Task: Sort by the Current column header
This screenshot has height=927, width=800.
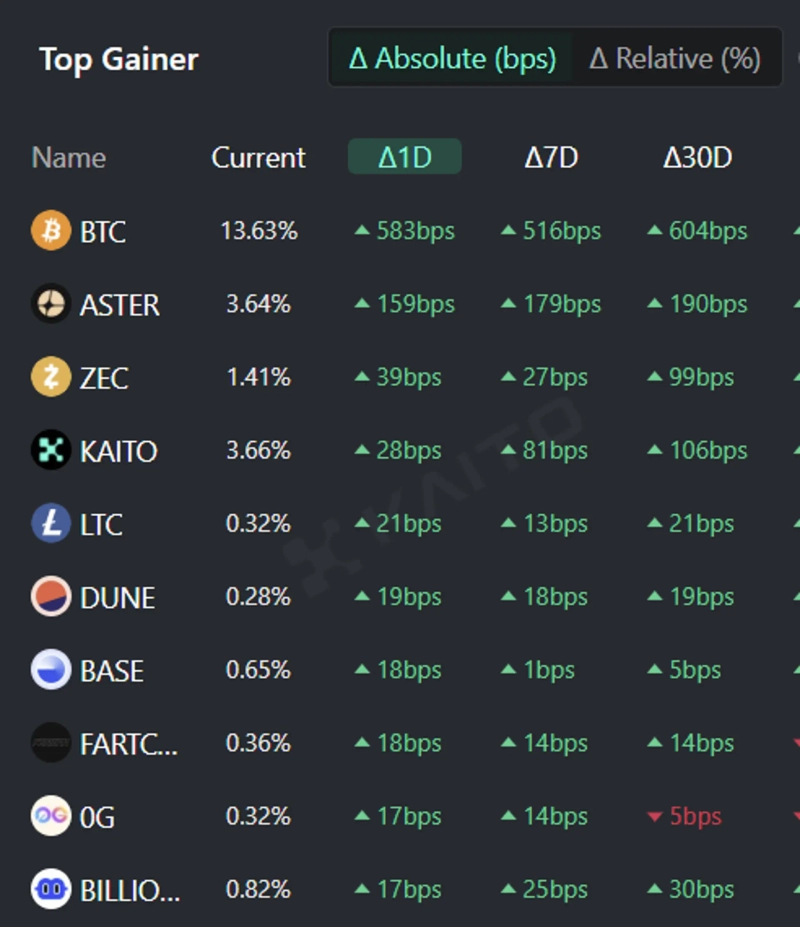Action: tap(258, 157)
